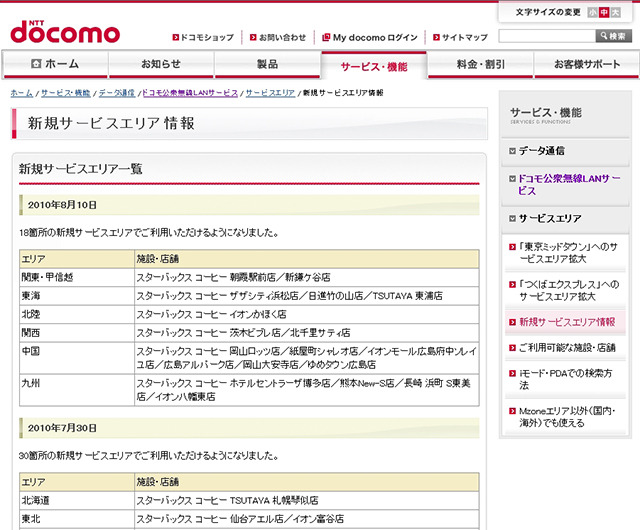Click the arrow icon beside ドコモショップ

point(176,38)
